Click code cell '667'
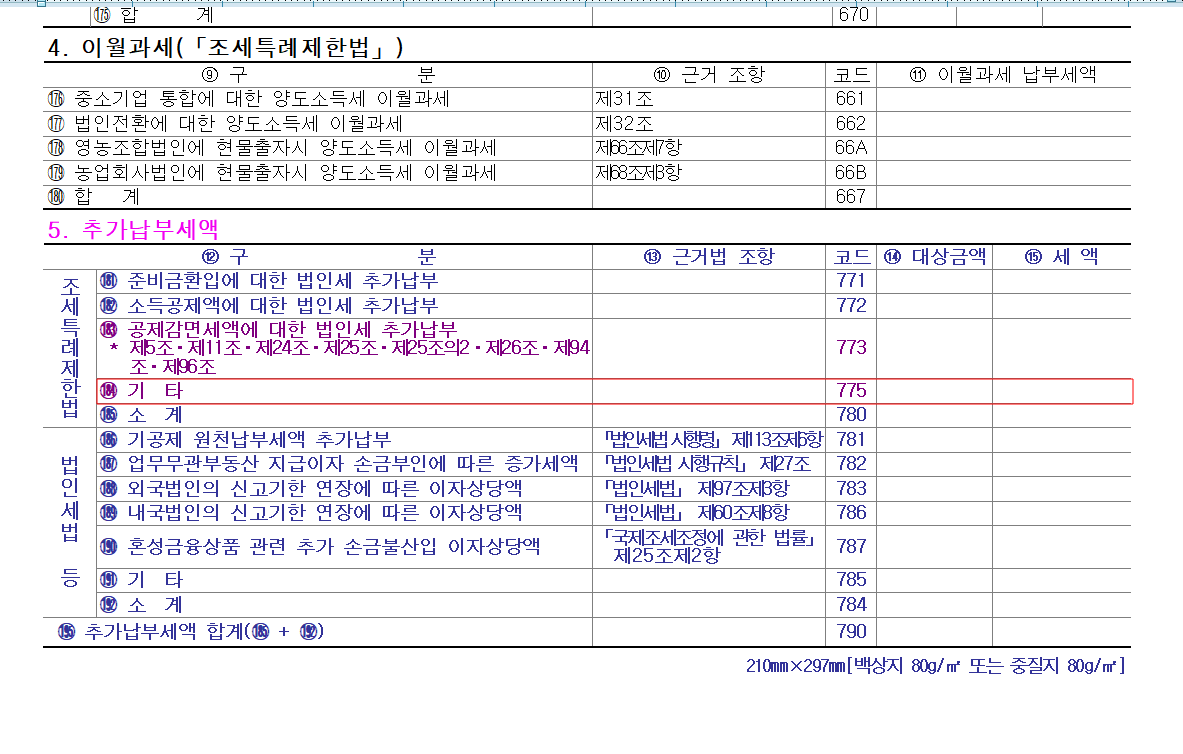The width and height of the screenshot is (1183, 754). point(850,197)
